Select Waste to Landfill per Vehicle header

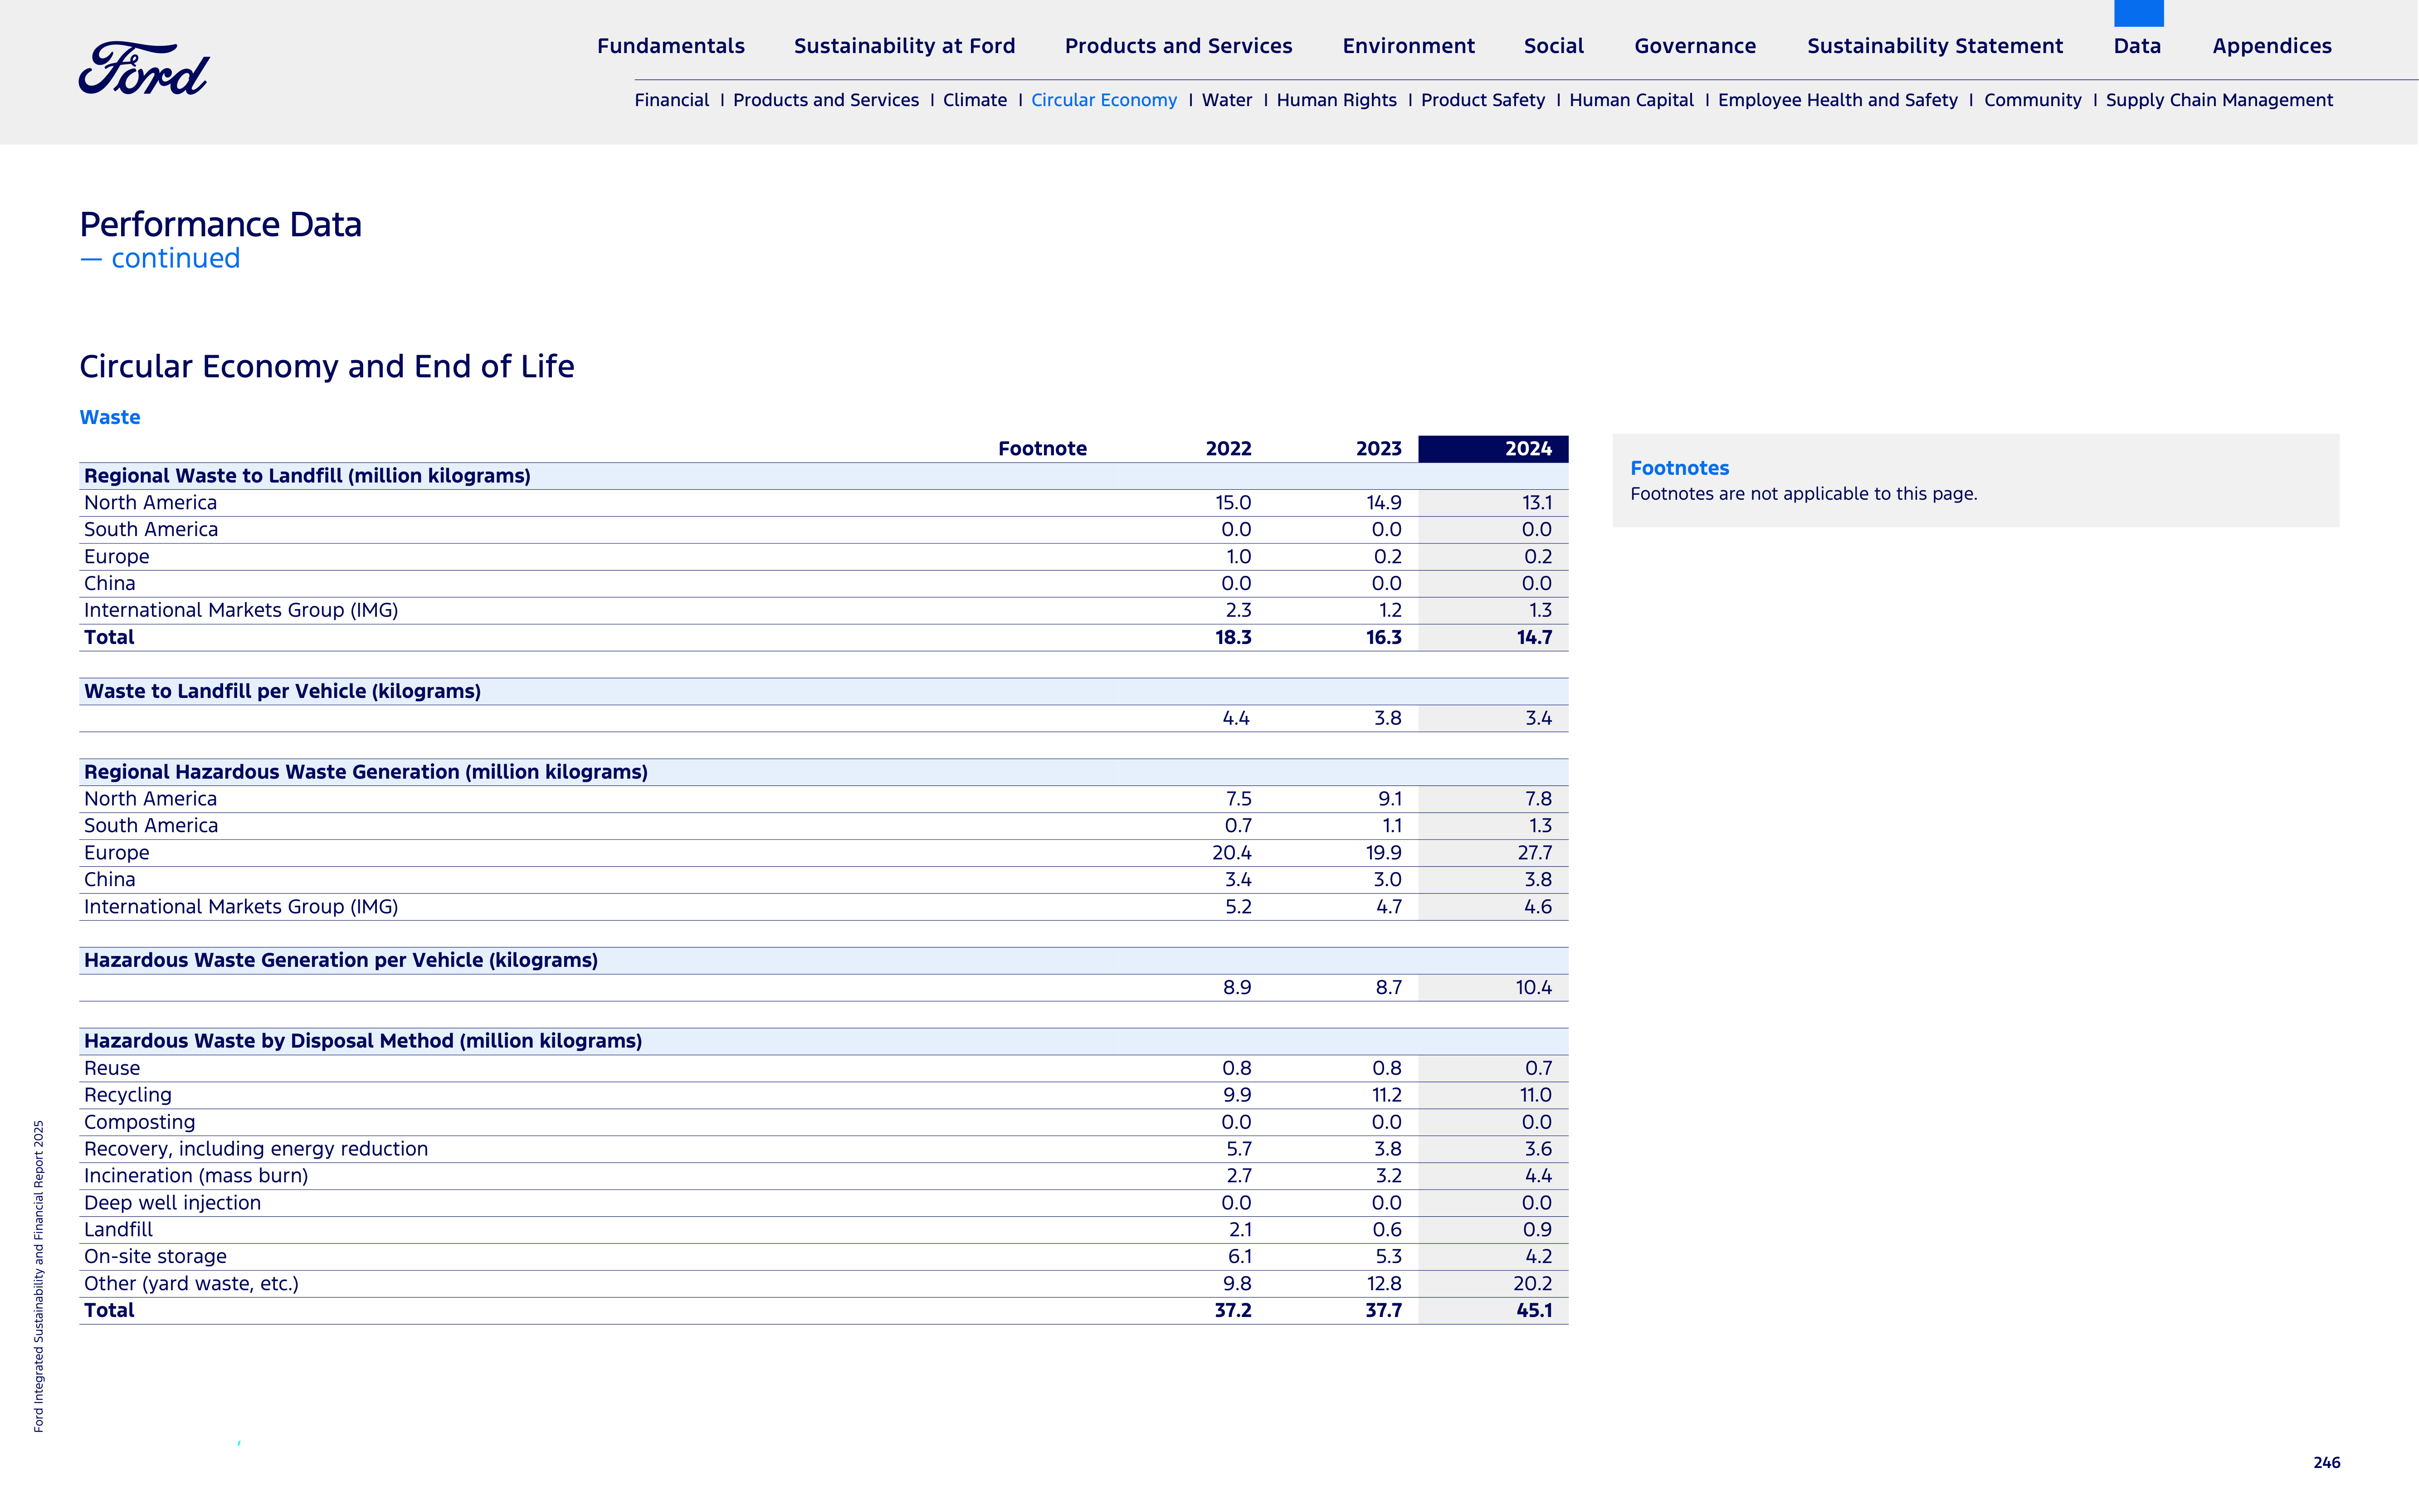(x=824, y=692)
